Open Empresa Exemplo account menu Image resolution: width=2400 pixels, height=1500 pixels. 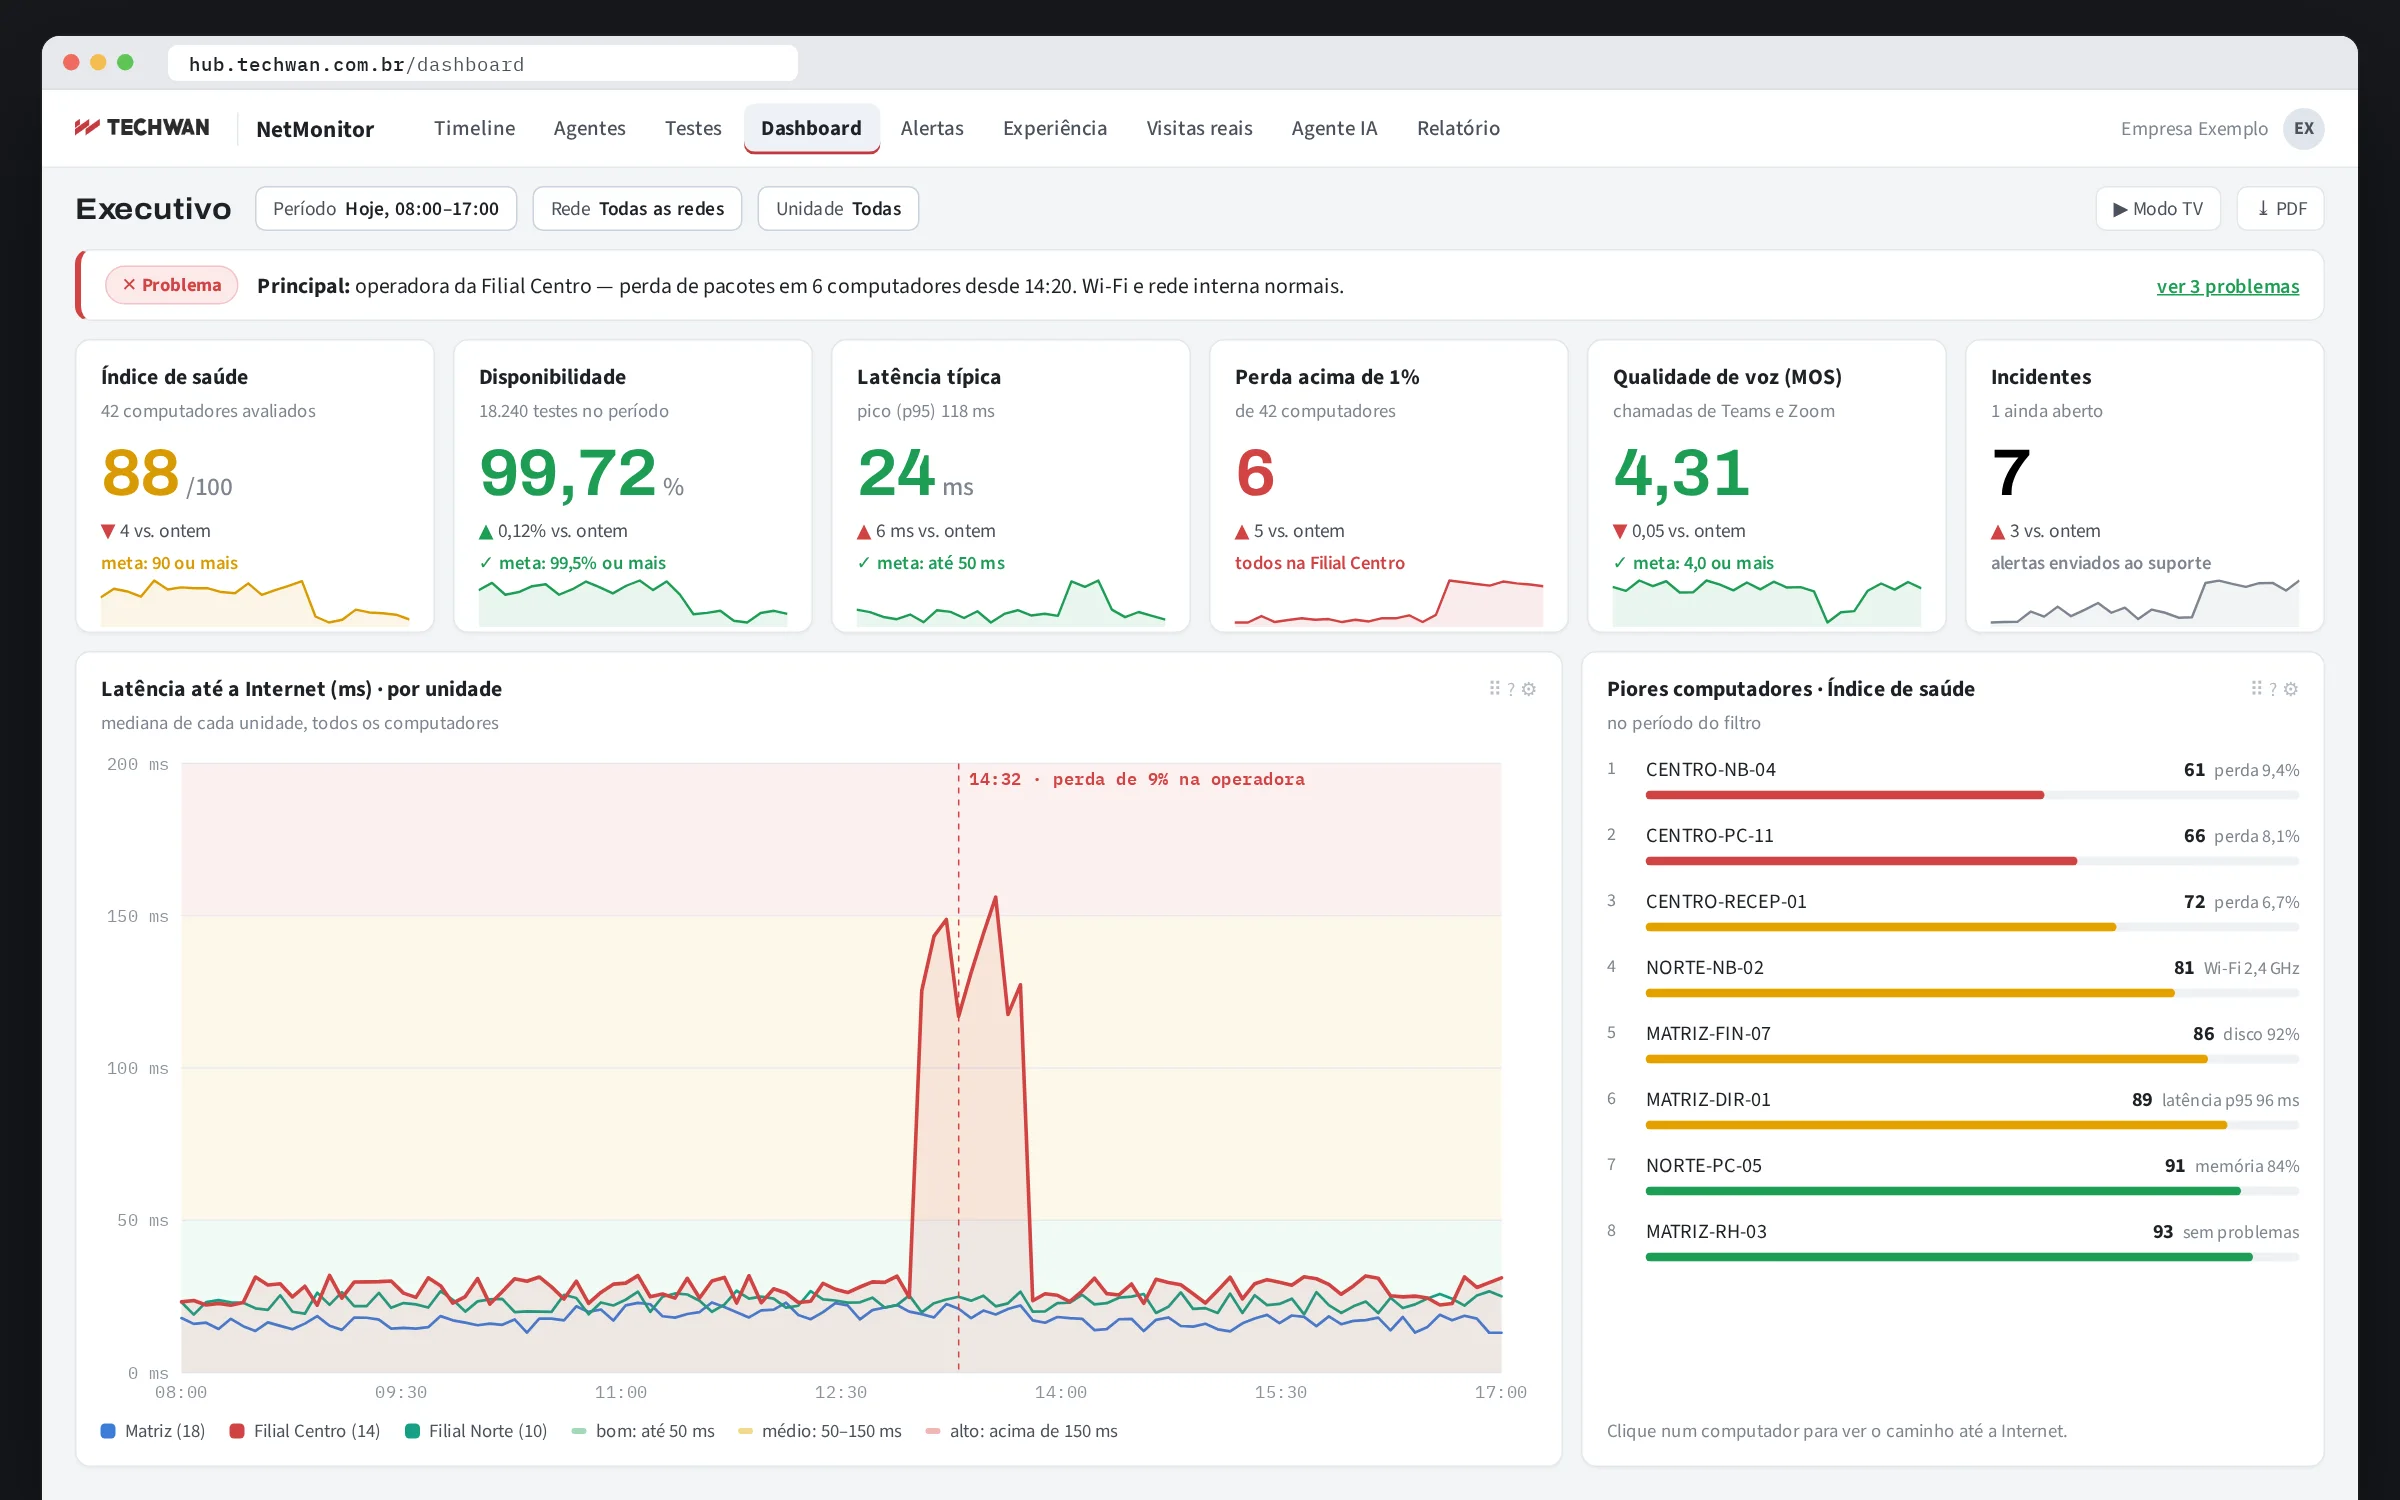point(2194,129)
